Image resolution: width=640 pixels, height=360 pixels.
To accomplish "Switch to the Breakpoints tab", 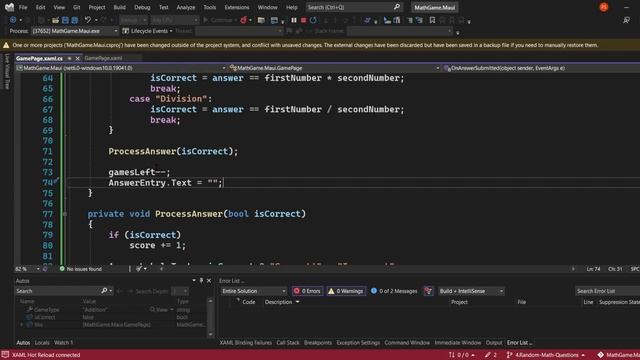I will pyautogui.click(x=318, y=343).
